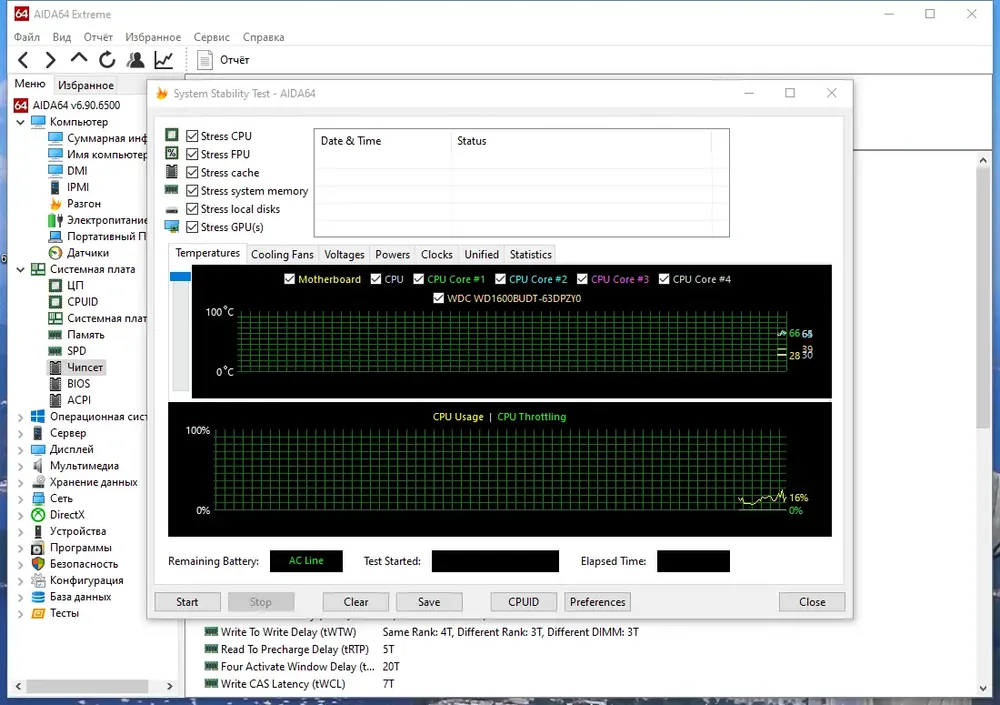Open Preferences button in stability test
Screen dimensions: 1000x705
tap(598, 602)
